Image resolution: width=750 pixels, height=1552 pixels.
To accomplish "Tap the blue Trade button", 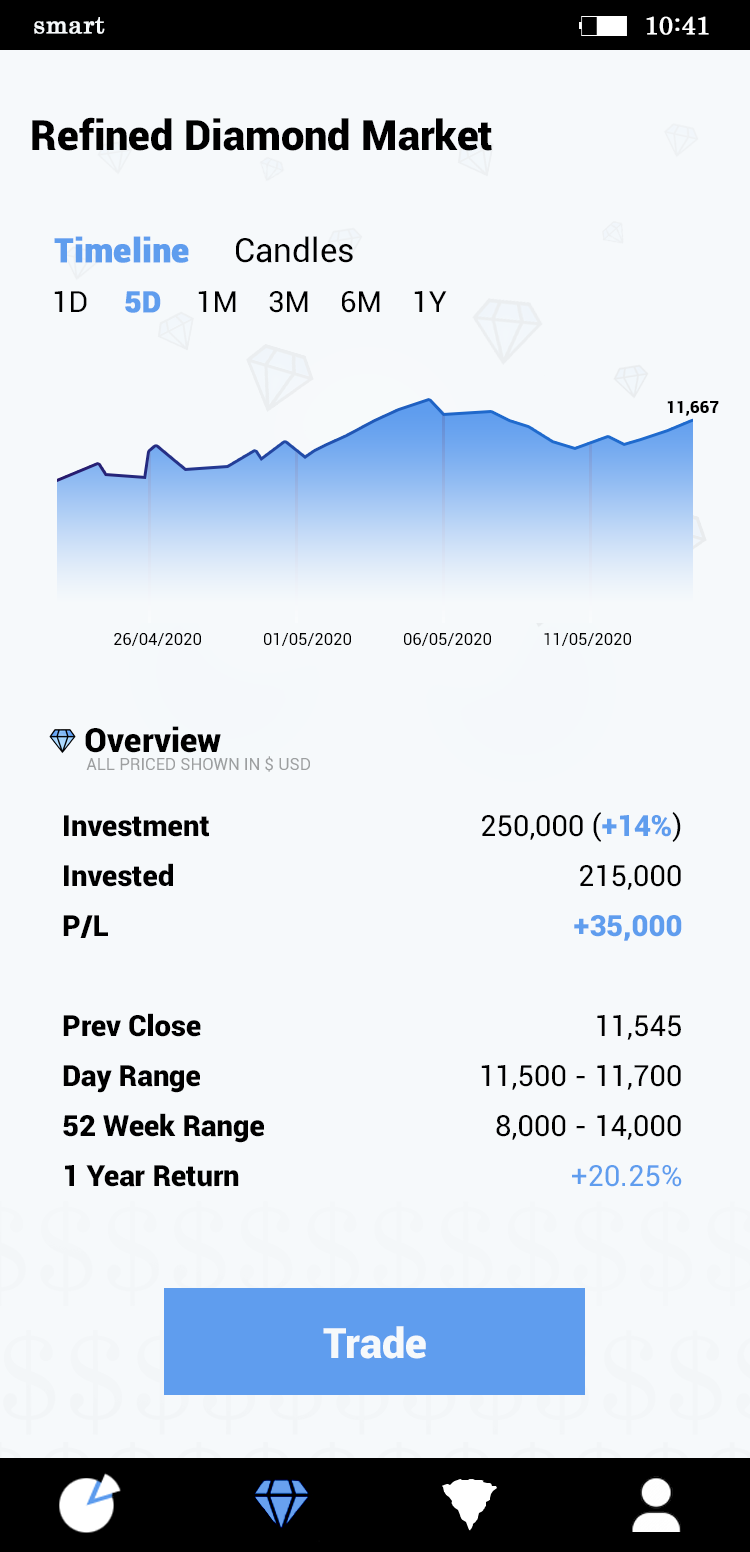I will [374, 1341].
